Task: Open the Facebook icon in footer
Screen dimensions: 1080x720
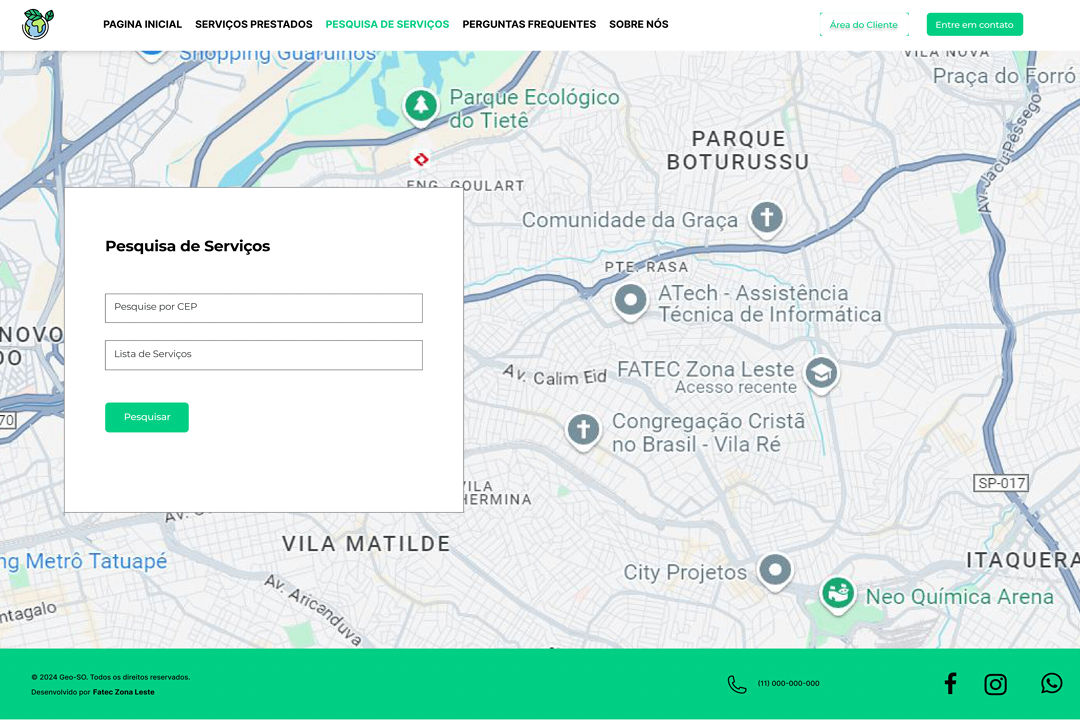Action: (950, 684)
